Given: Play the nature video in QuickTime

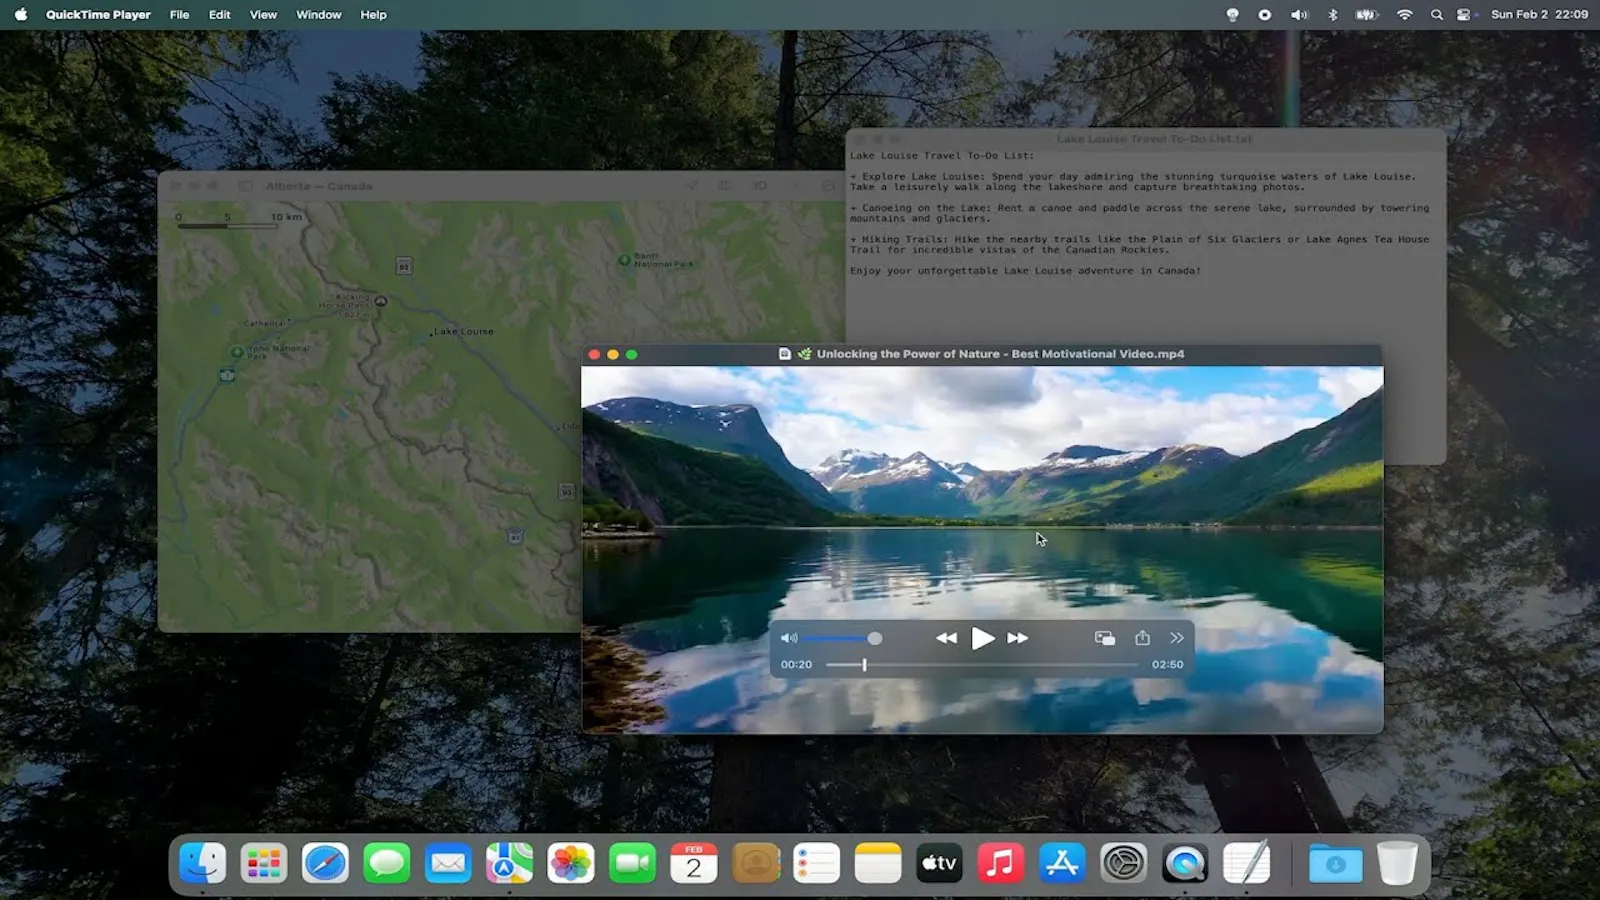Looking at the screenshot, I should (983, 638).
